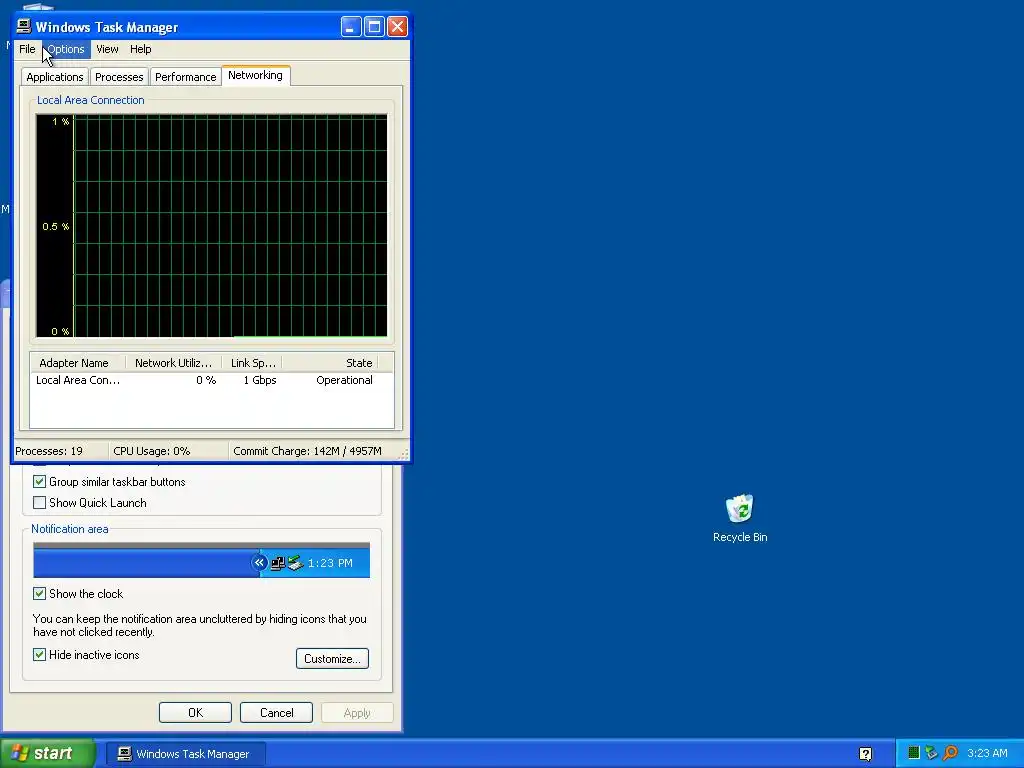Click the chevron arrow in notification area preview
The image size is (1024, 768).
[259, 562]
